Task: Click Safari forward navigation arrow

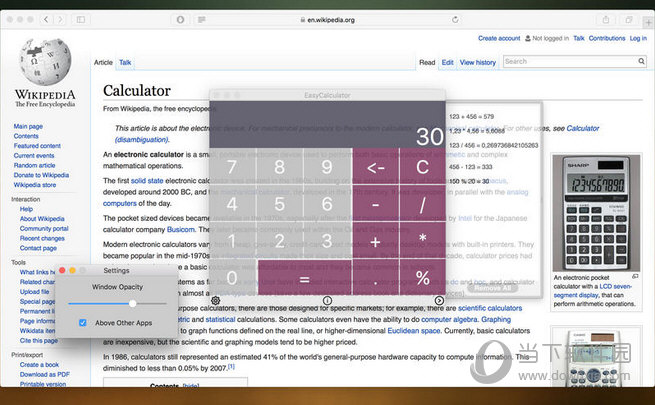Action: click(60, 19)
